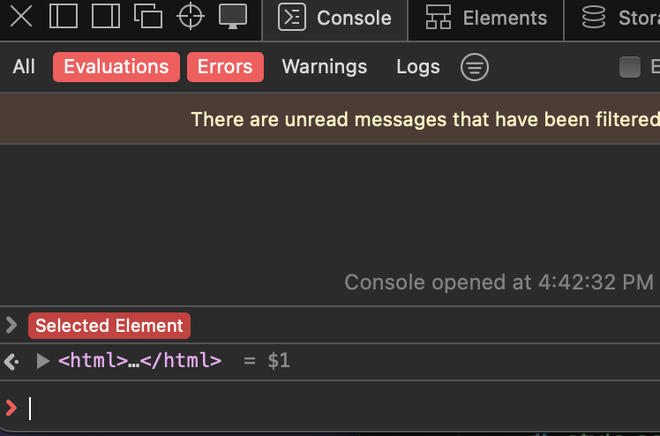The height and width of the screenshot is (436, 660).
Task: Tick the checkbox right of the filter bar
Action: point(630,67)
